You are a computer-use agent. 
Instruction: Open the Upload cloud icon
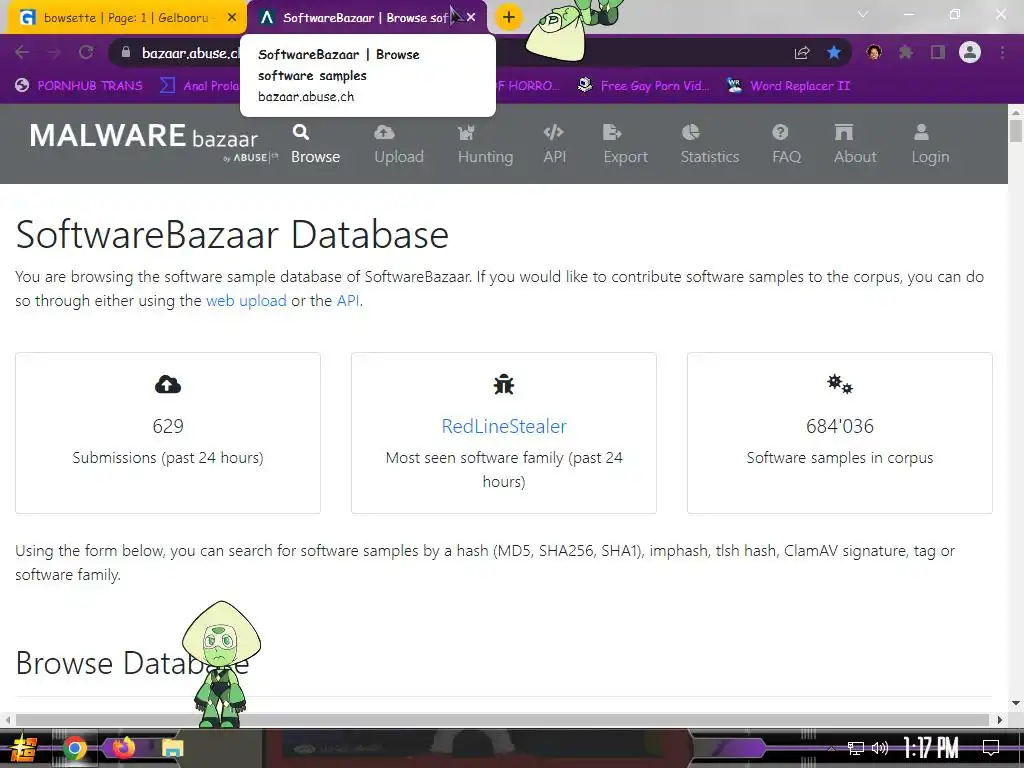point(384,133)
